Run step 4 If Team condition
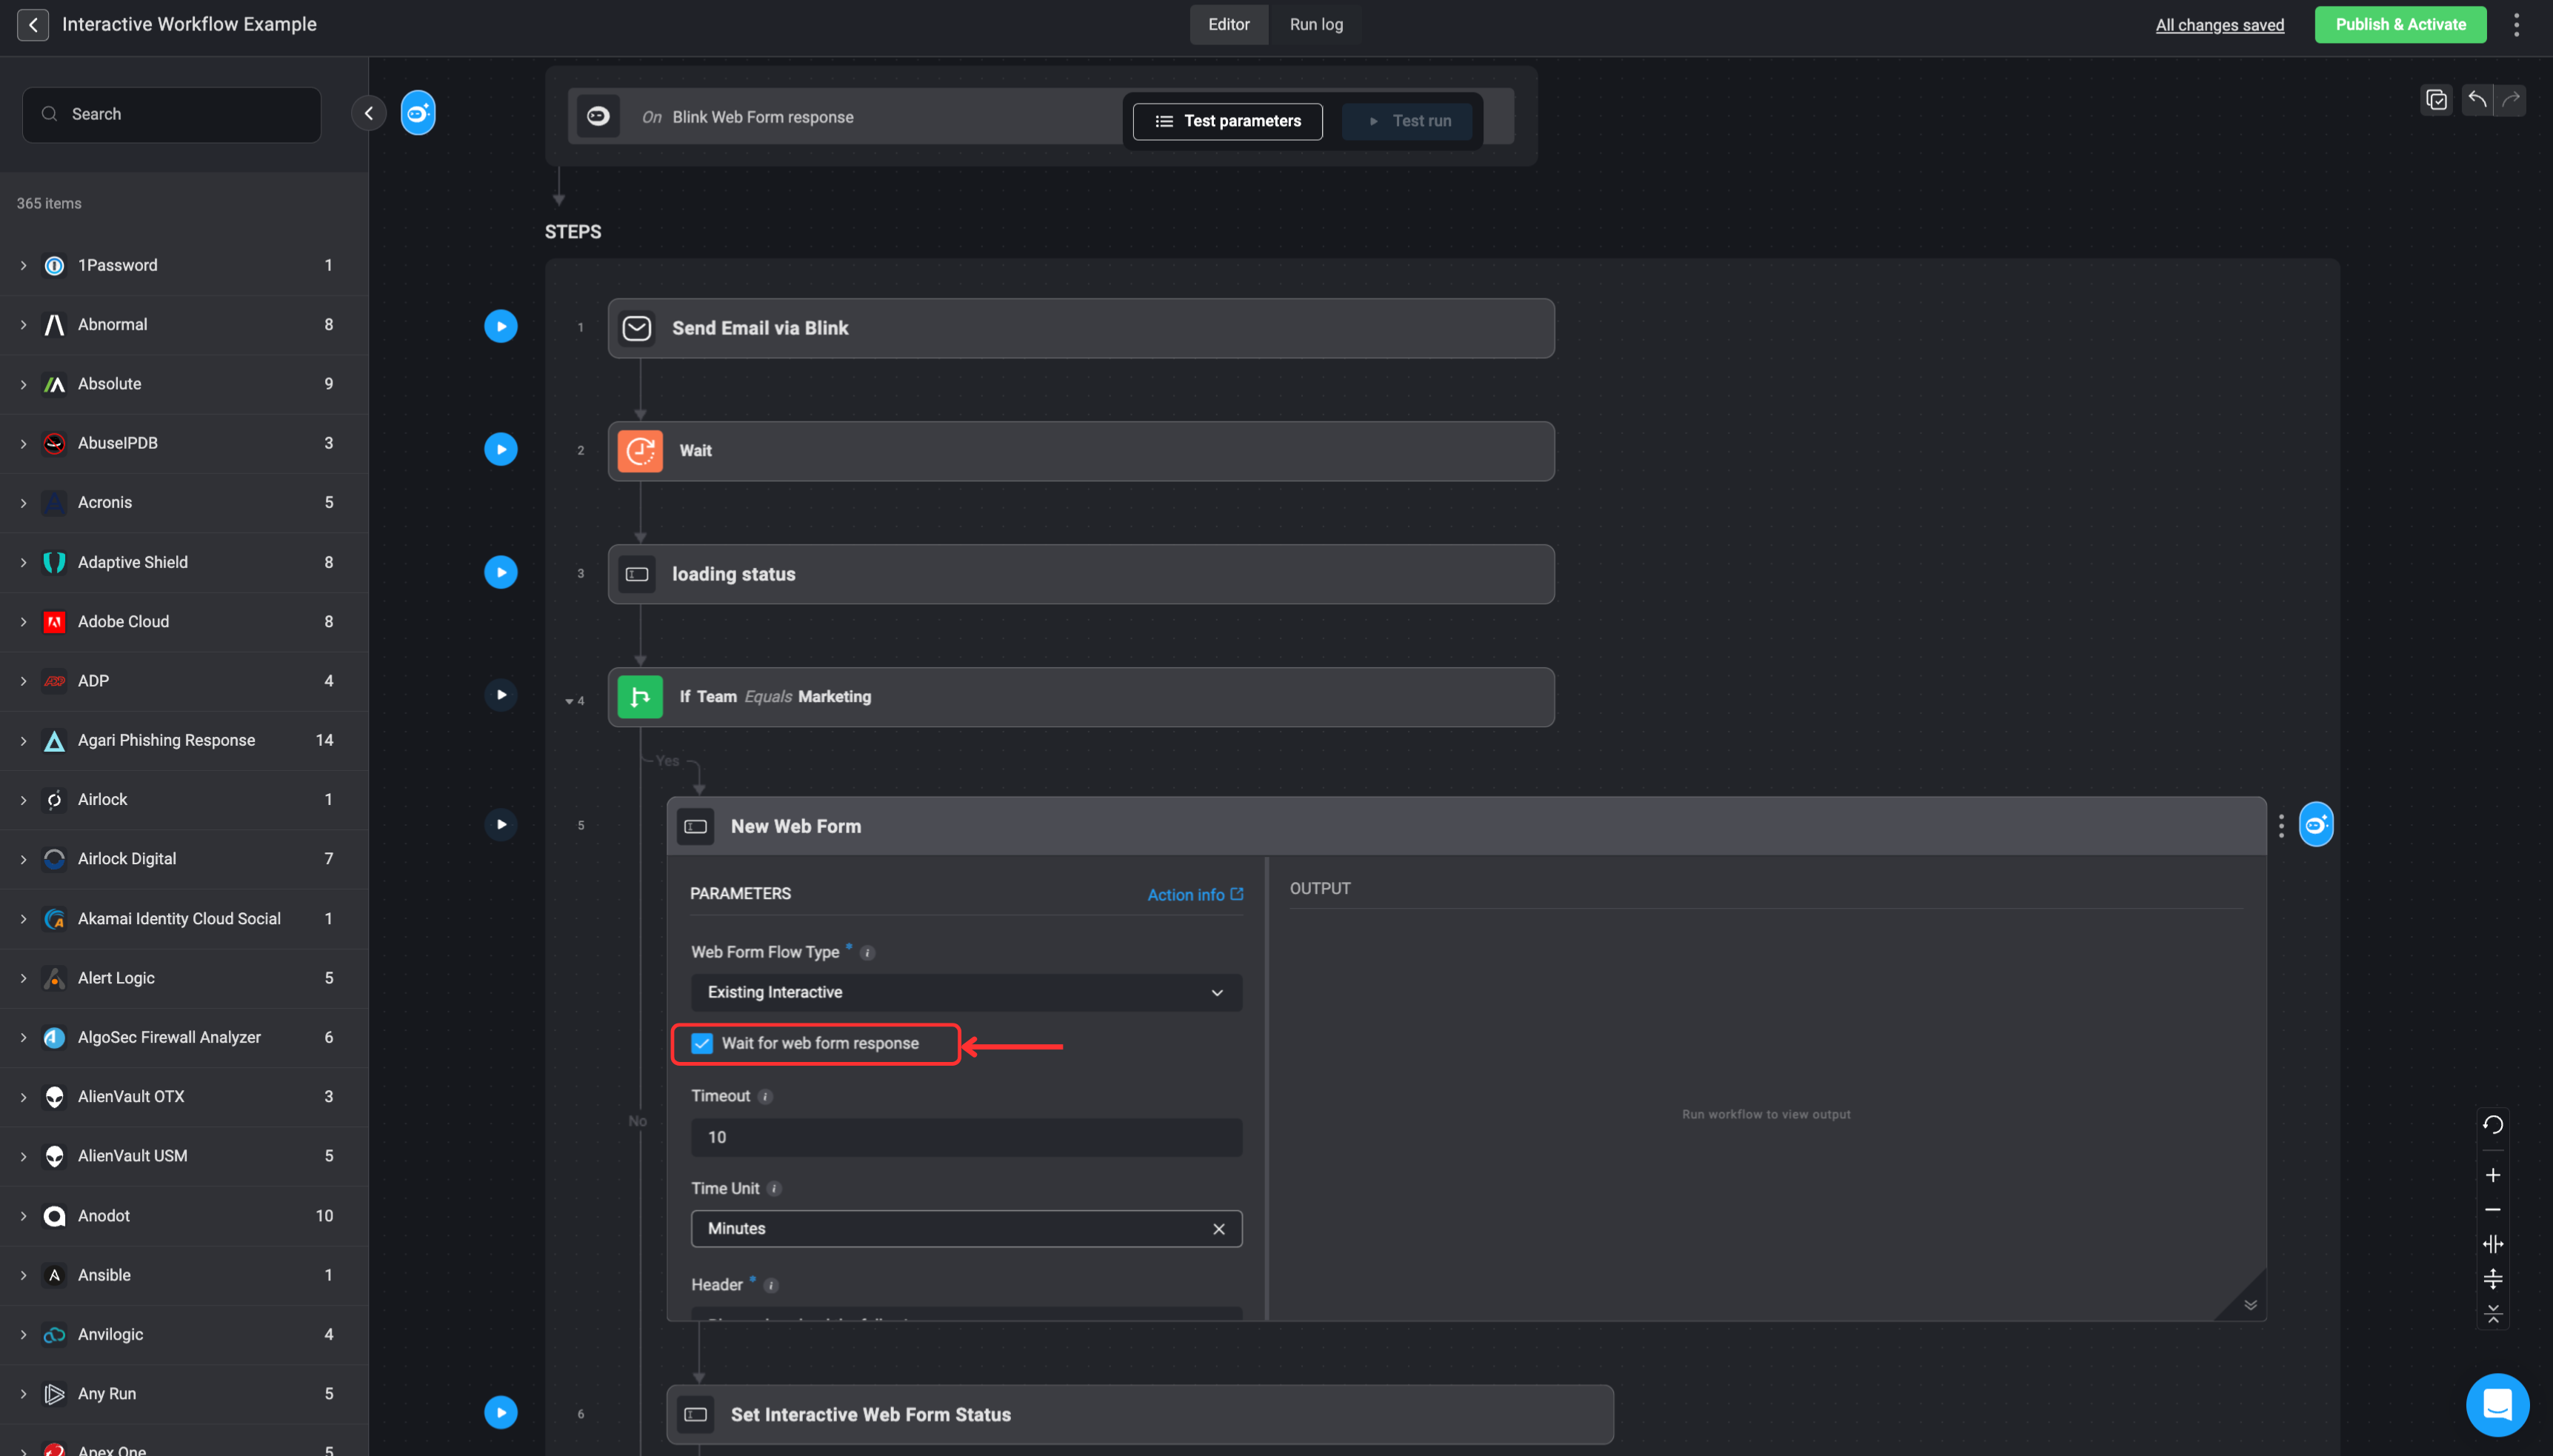Screen dimensions: 2553x1456 click(x=501, y=695)
